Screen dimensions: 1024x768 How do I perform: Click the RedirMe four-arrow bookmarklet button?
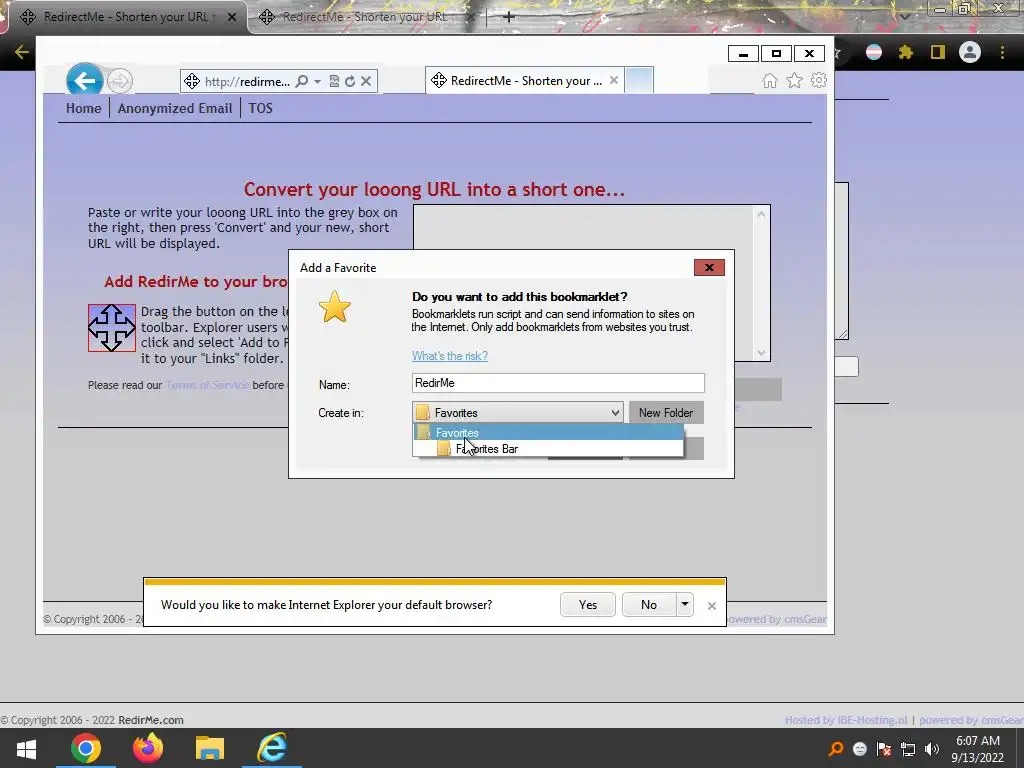[112, 328]
